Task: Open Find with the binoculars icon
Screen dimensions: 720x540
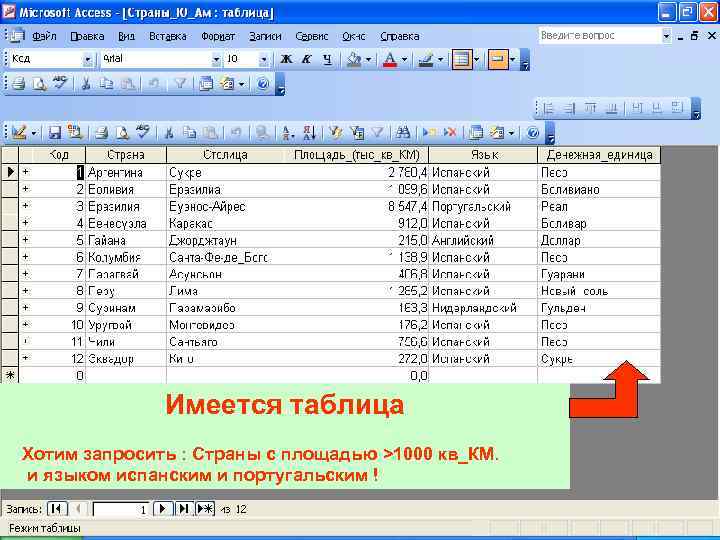Action: click(403, 133)
